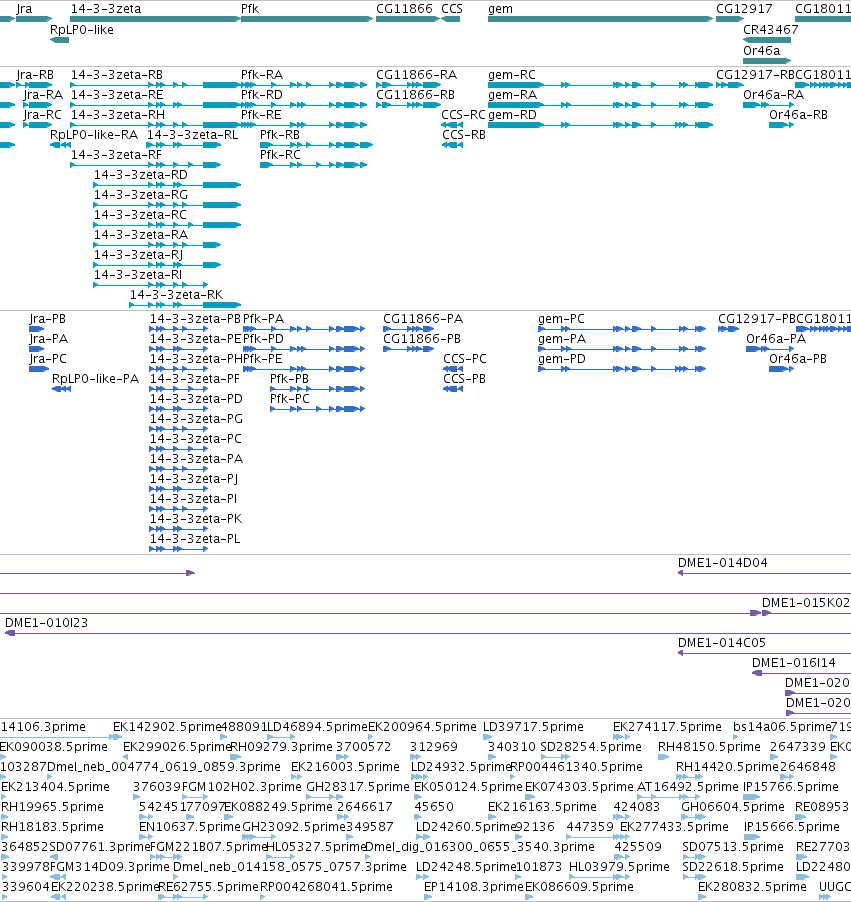Viewport: 851px width, 902px height.
Task: Select the EK200964.5prime EST label
Action: pyautogui.click(x=422, y=727)
